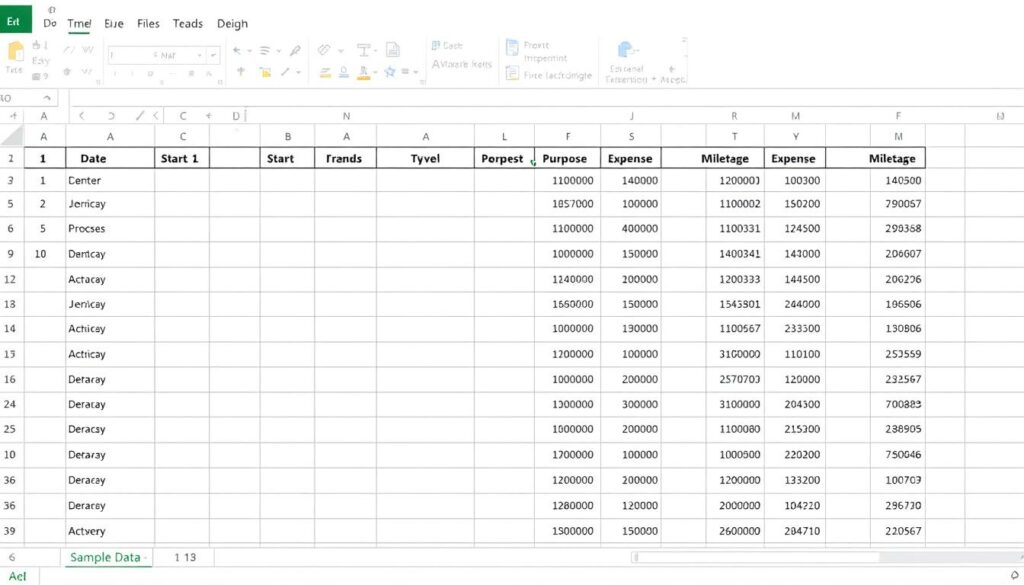Click the Select All corner triangle
The height and width of the screenshot is (585, 1024).
click(12, 136)
